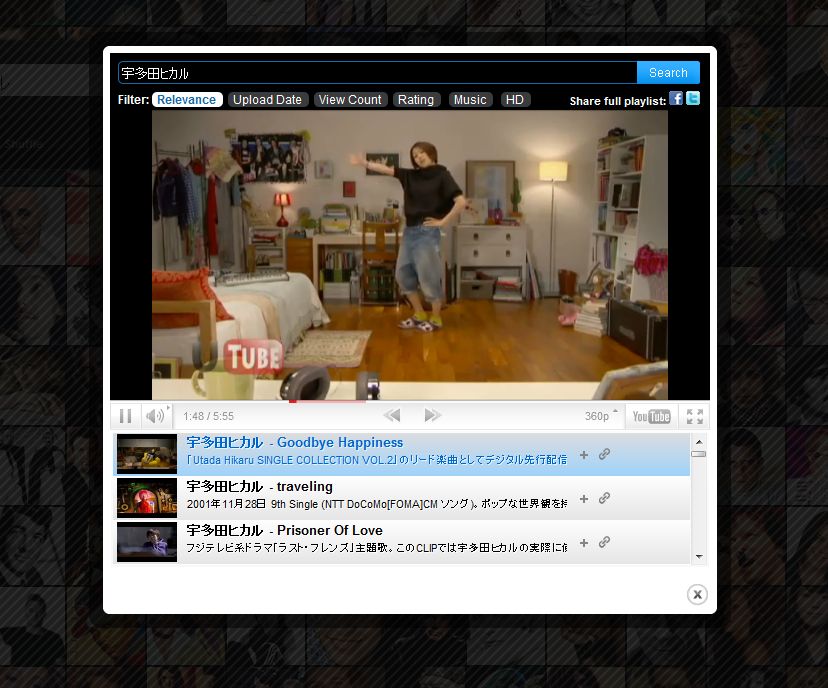Mute the video volume speaker icon
The width and height of the screenshot is (828, 688).
(156, 416)
